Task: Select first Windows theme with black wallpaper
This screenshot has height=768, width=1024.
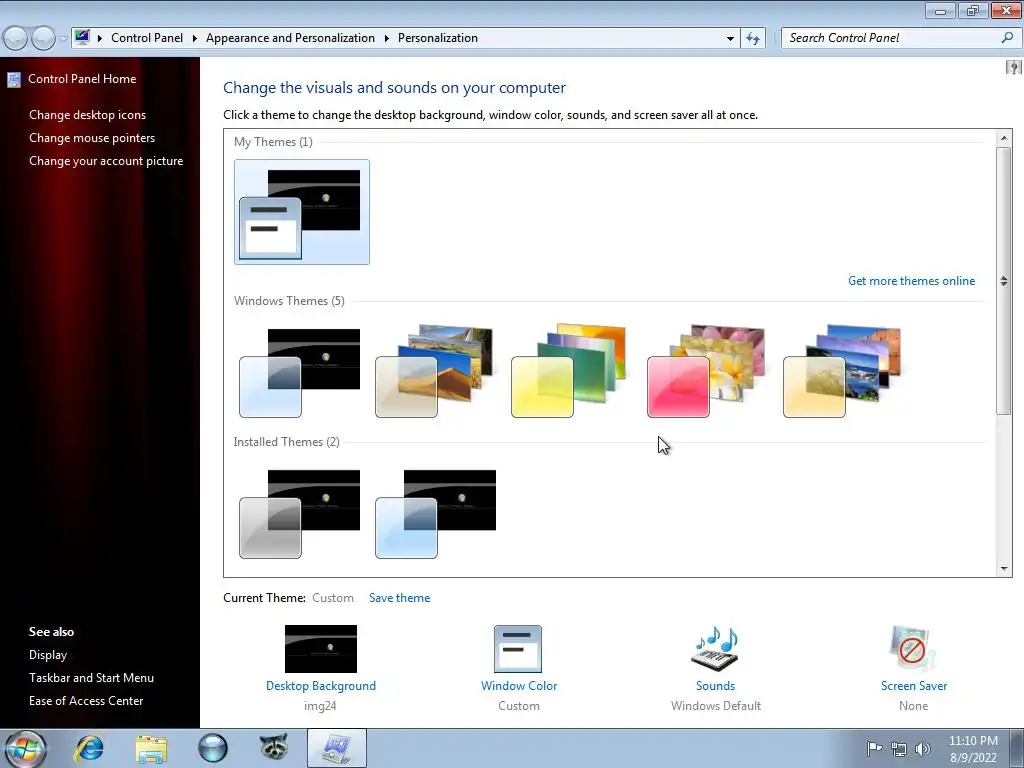Action: tap(300, 372)
